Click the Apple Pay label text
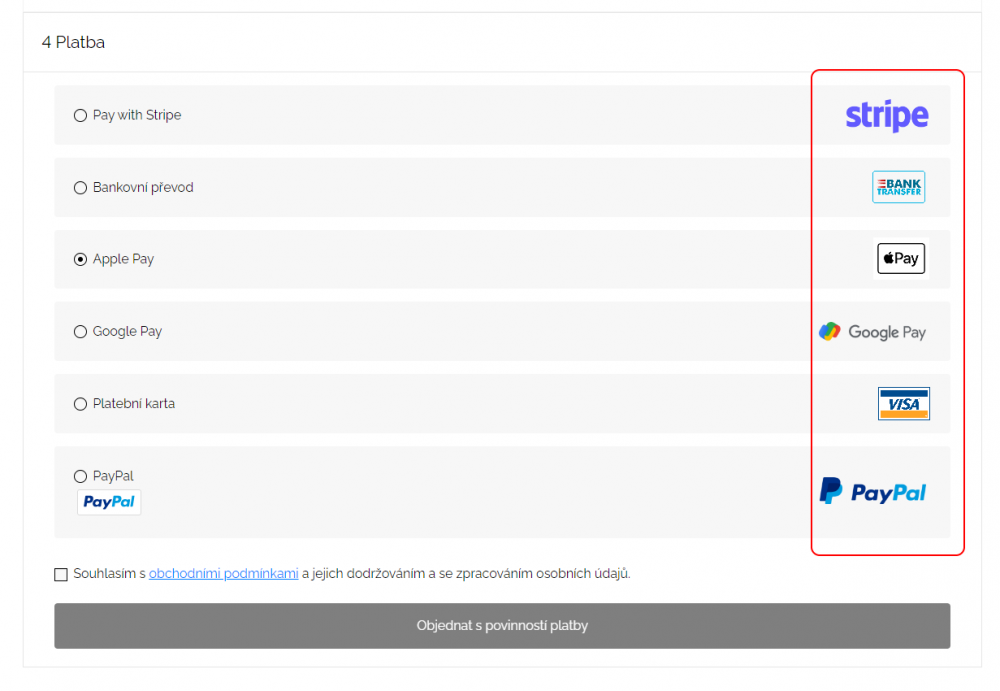This screenshot has width=1000, height=691. [123, 259]
